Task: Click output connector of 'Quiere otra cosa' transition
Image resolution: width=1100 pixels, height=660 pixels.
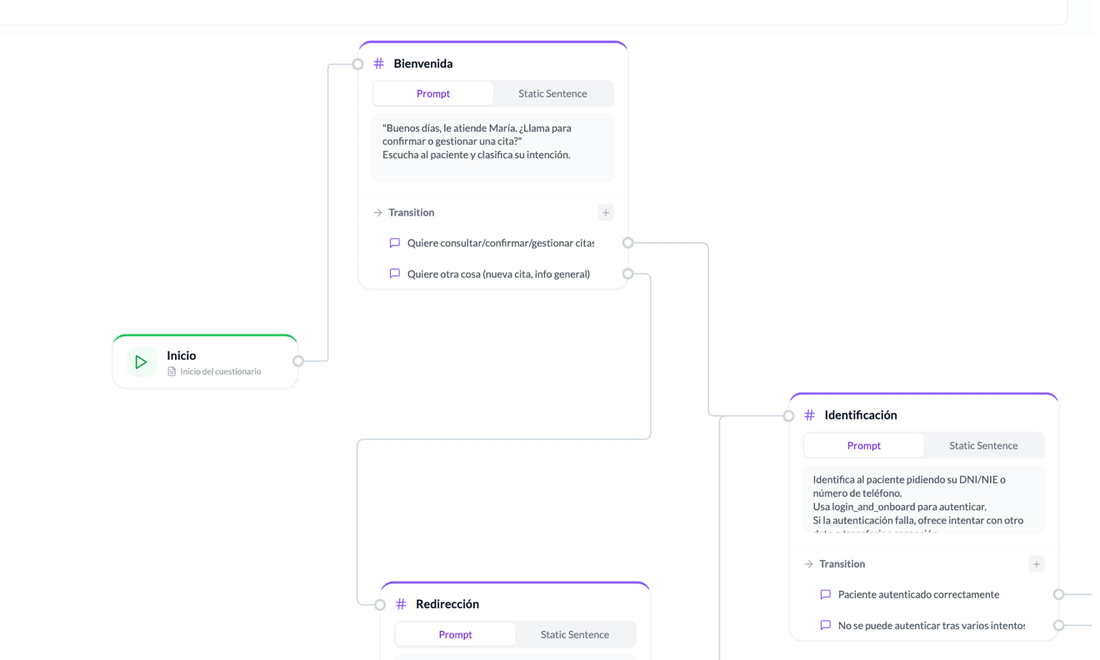Action: [628, 274]
